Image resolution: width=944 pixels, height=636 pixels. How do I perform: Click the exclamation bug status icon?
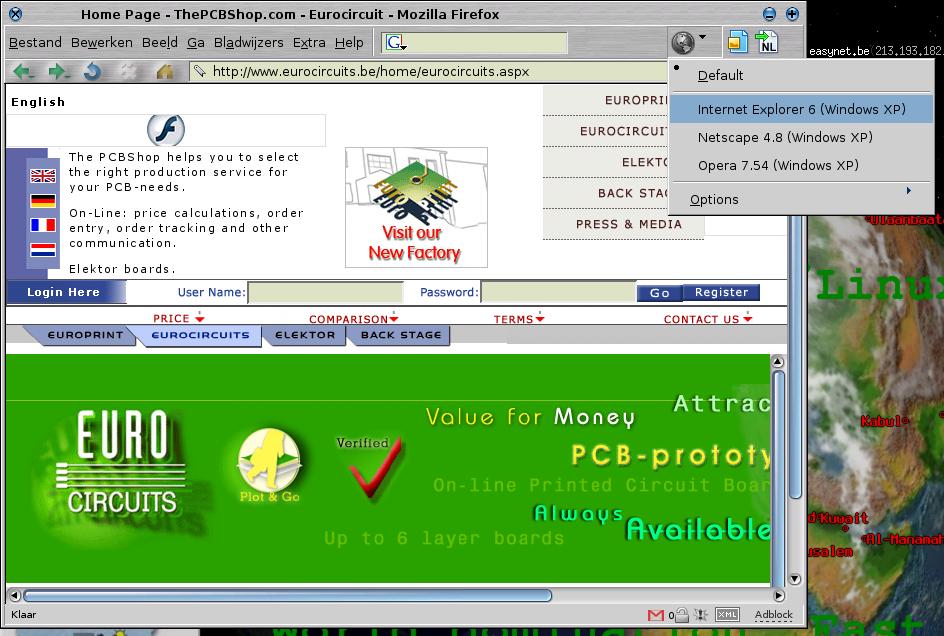[700, 615]
